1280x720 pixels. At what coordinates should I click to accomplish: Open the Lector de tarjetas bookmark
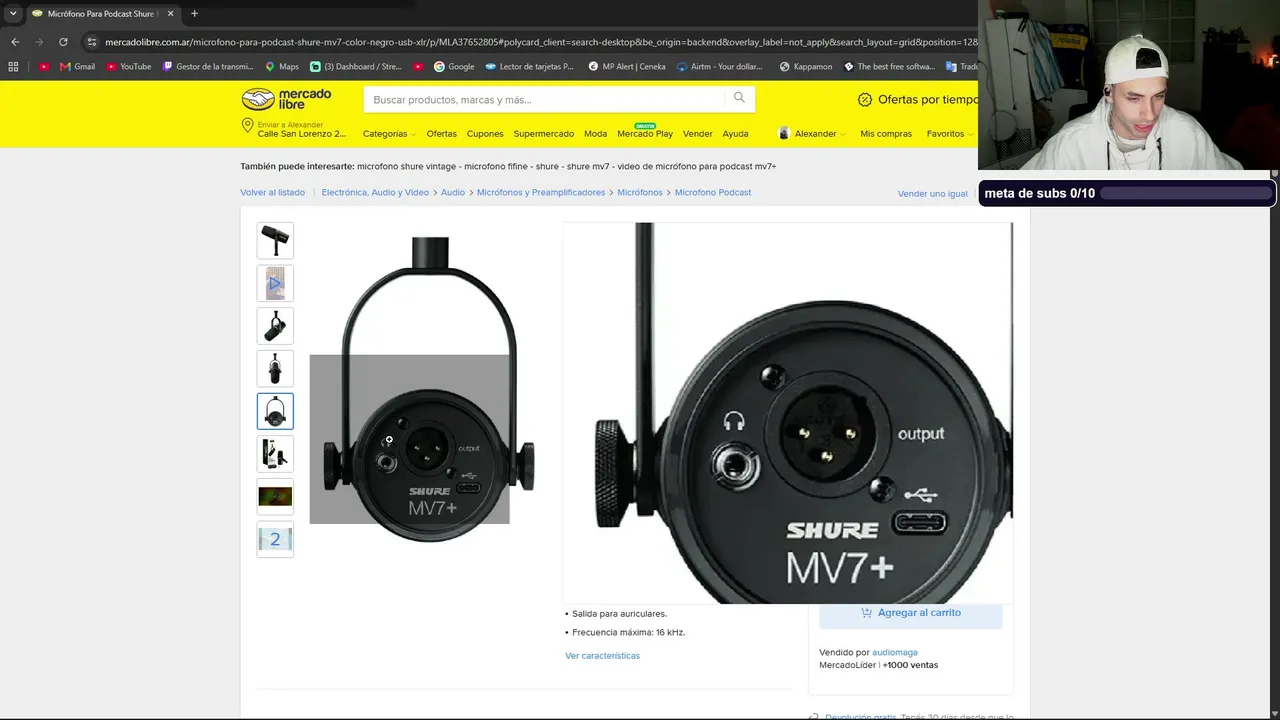(x=530, y=67)
